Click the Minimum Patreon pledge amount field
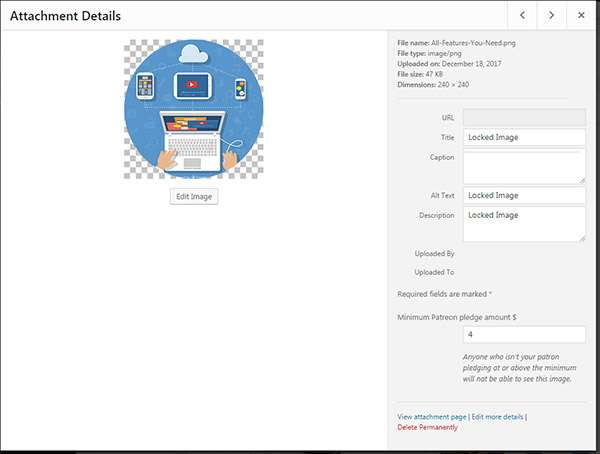Image resolution: width=600 pixels, height=454 pixels. pyautogui.click(x=524, y=334)
